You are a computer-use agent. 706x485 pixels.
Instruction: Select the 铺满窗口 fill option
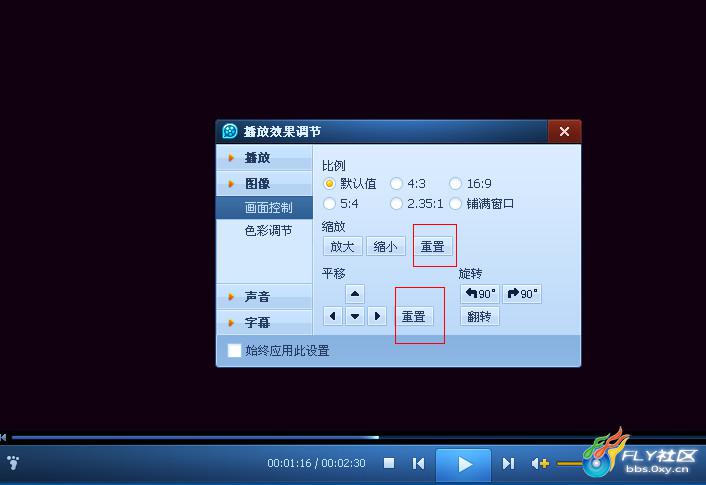pos(481,204)
